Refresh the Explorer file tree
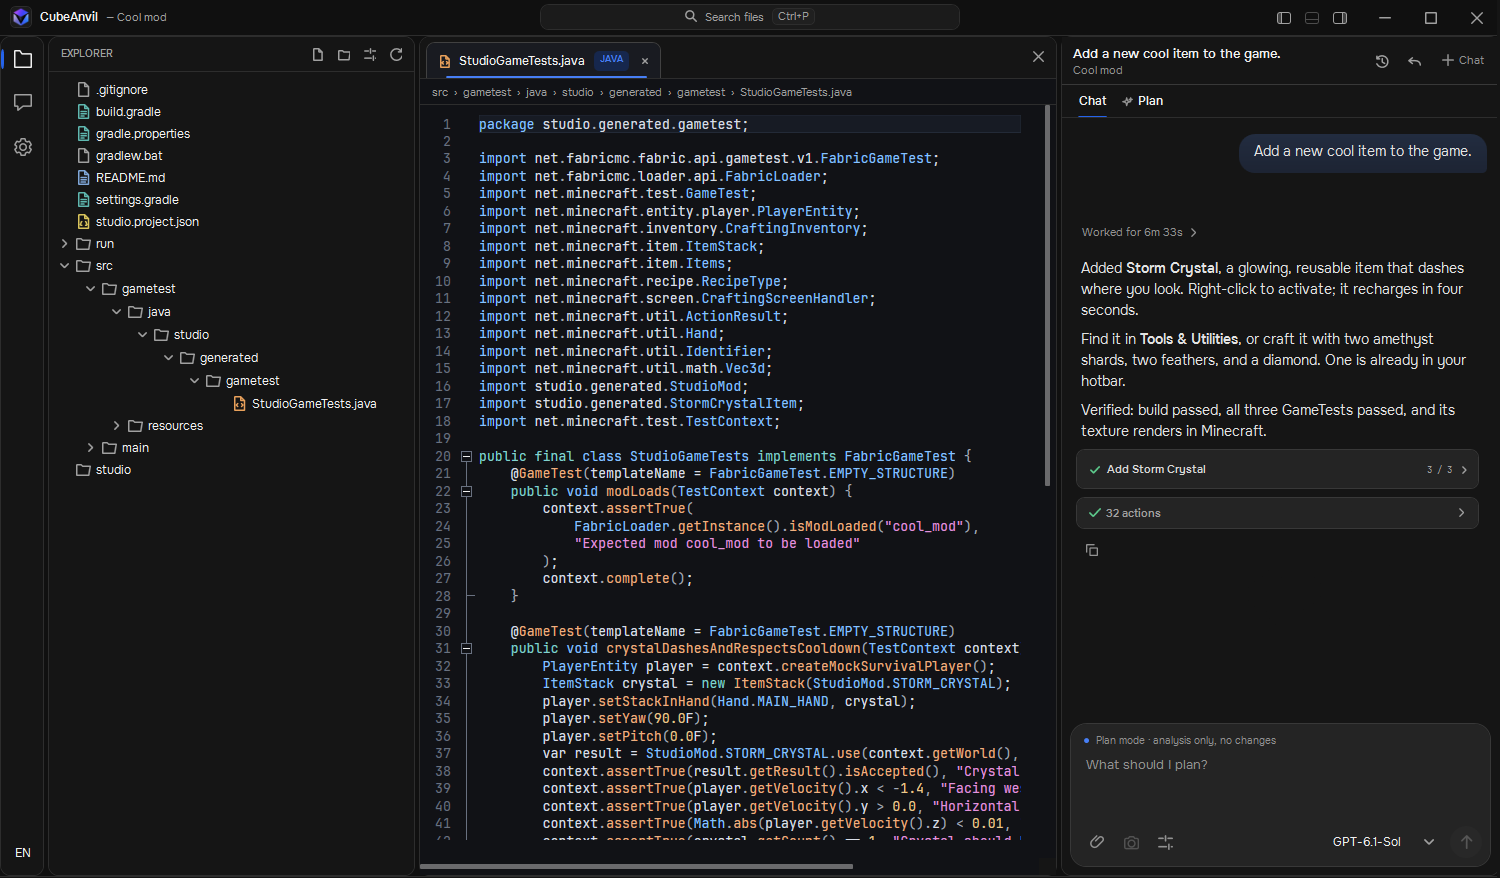1500x878 pixels. click(396, 55)
